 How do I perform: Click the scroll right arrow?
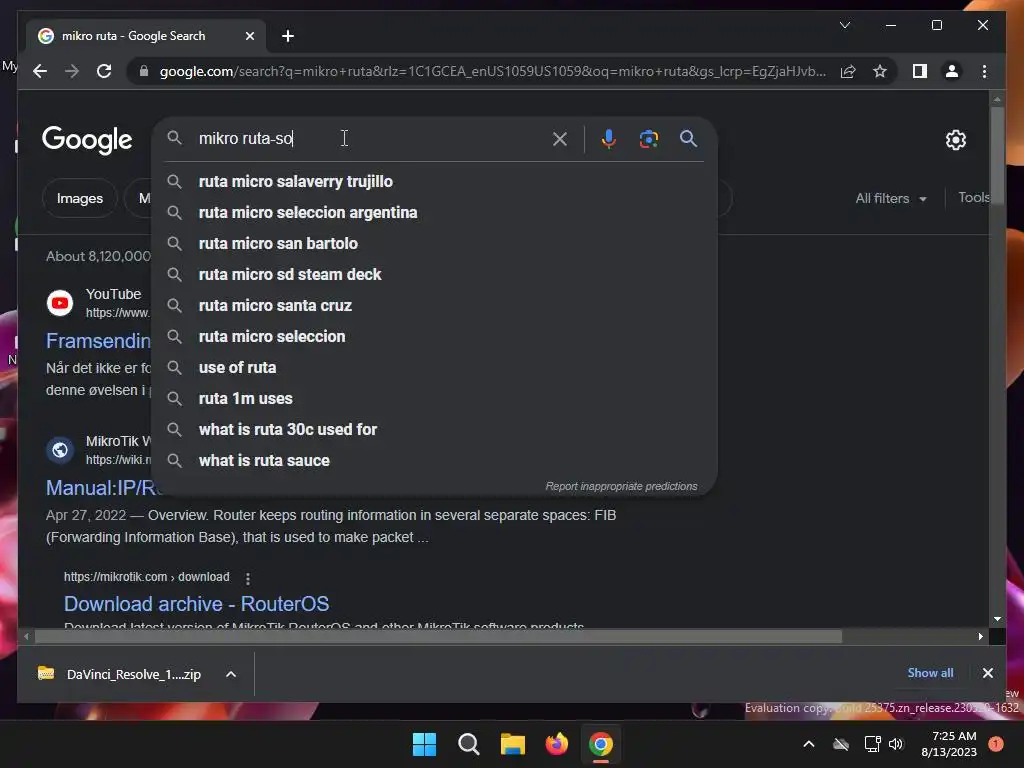(x=980, y=636)
